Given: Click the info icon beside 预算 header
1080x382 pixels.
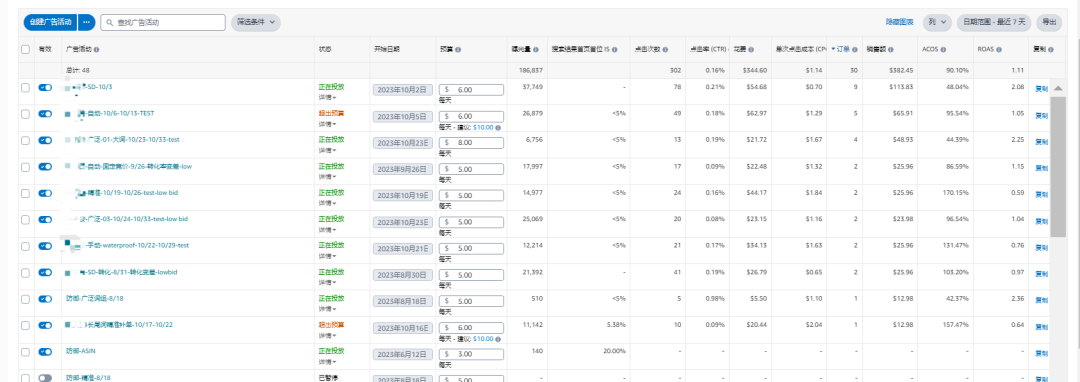Looking at the screenshot, I should tap(458, 50).
